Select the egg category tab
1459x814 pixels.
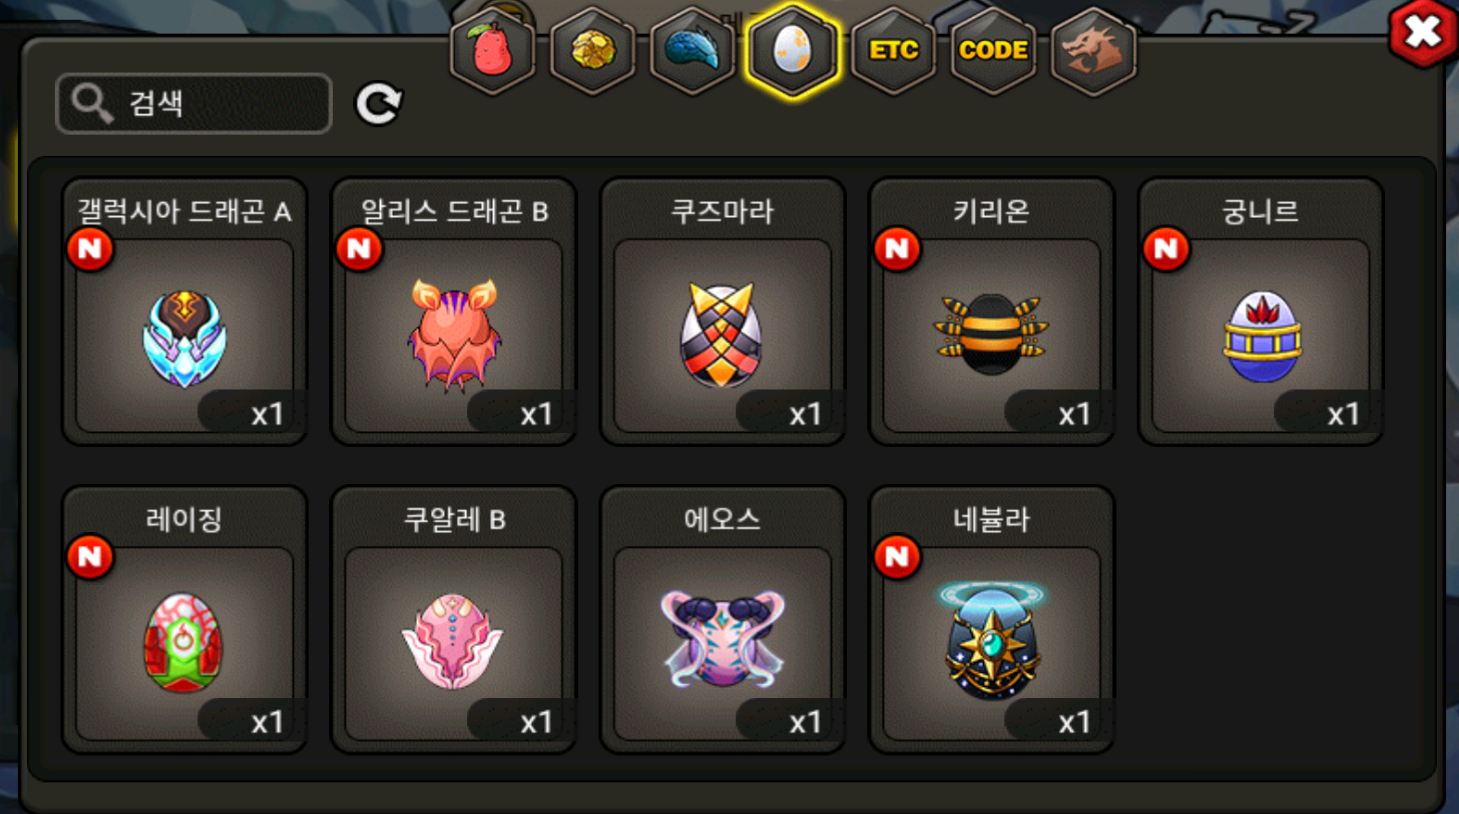[x=792, y=50]
